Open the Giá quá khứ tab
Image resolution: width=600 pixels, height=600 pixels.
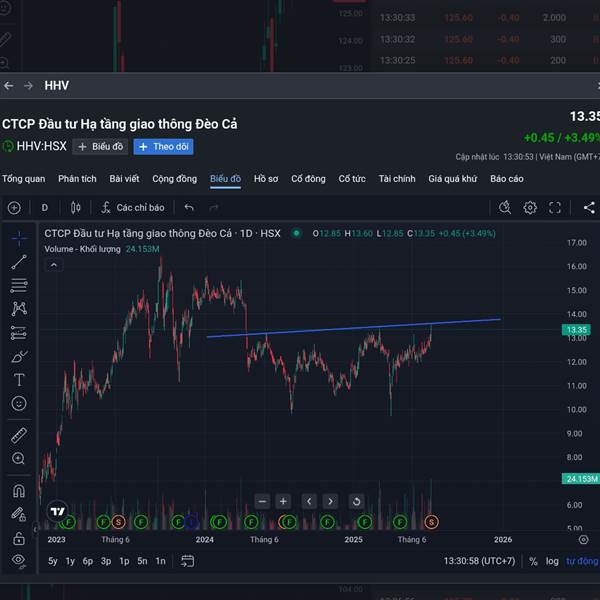(x=453, y=179)
